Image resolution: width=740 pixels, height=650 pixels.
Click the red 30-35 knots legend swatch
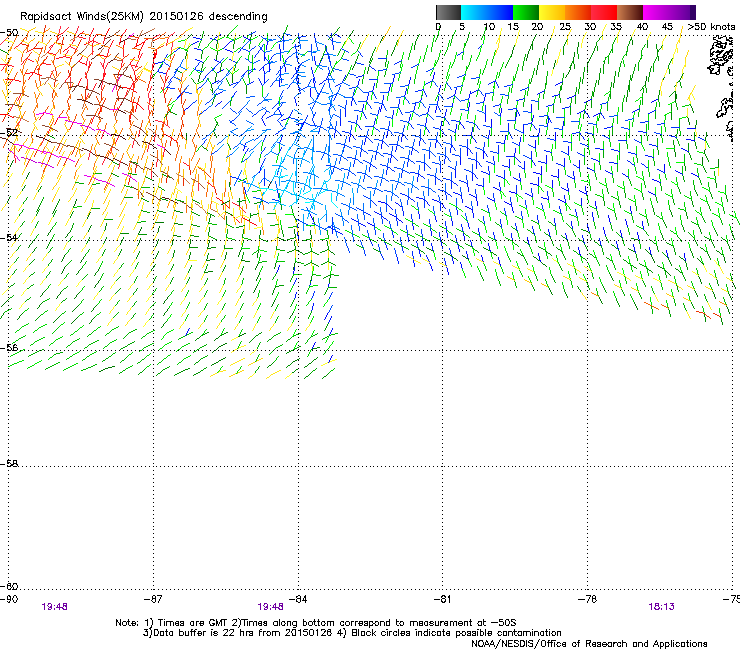coord(604,12)
